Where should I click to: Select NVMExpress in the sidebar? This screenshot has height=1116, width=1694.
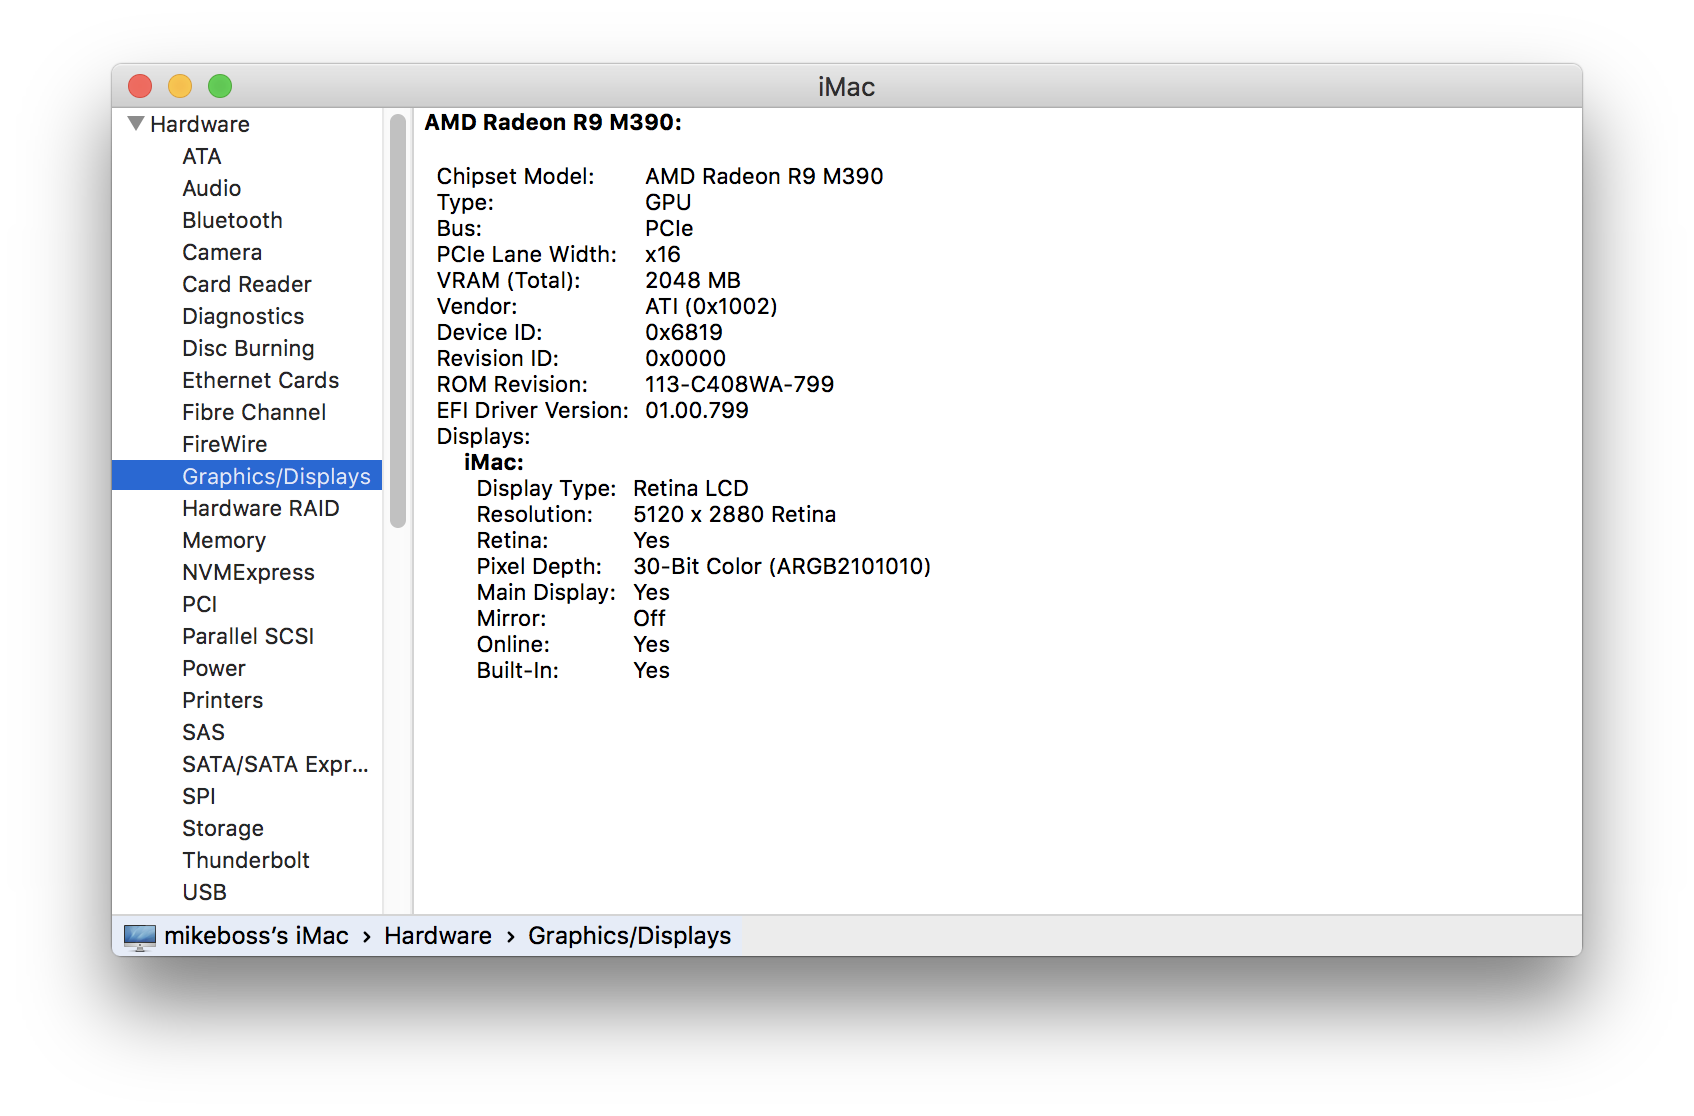point(249,572)
